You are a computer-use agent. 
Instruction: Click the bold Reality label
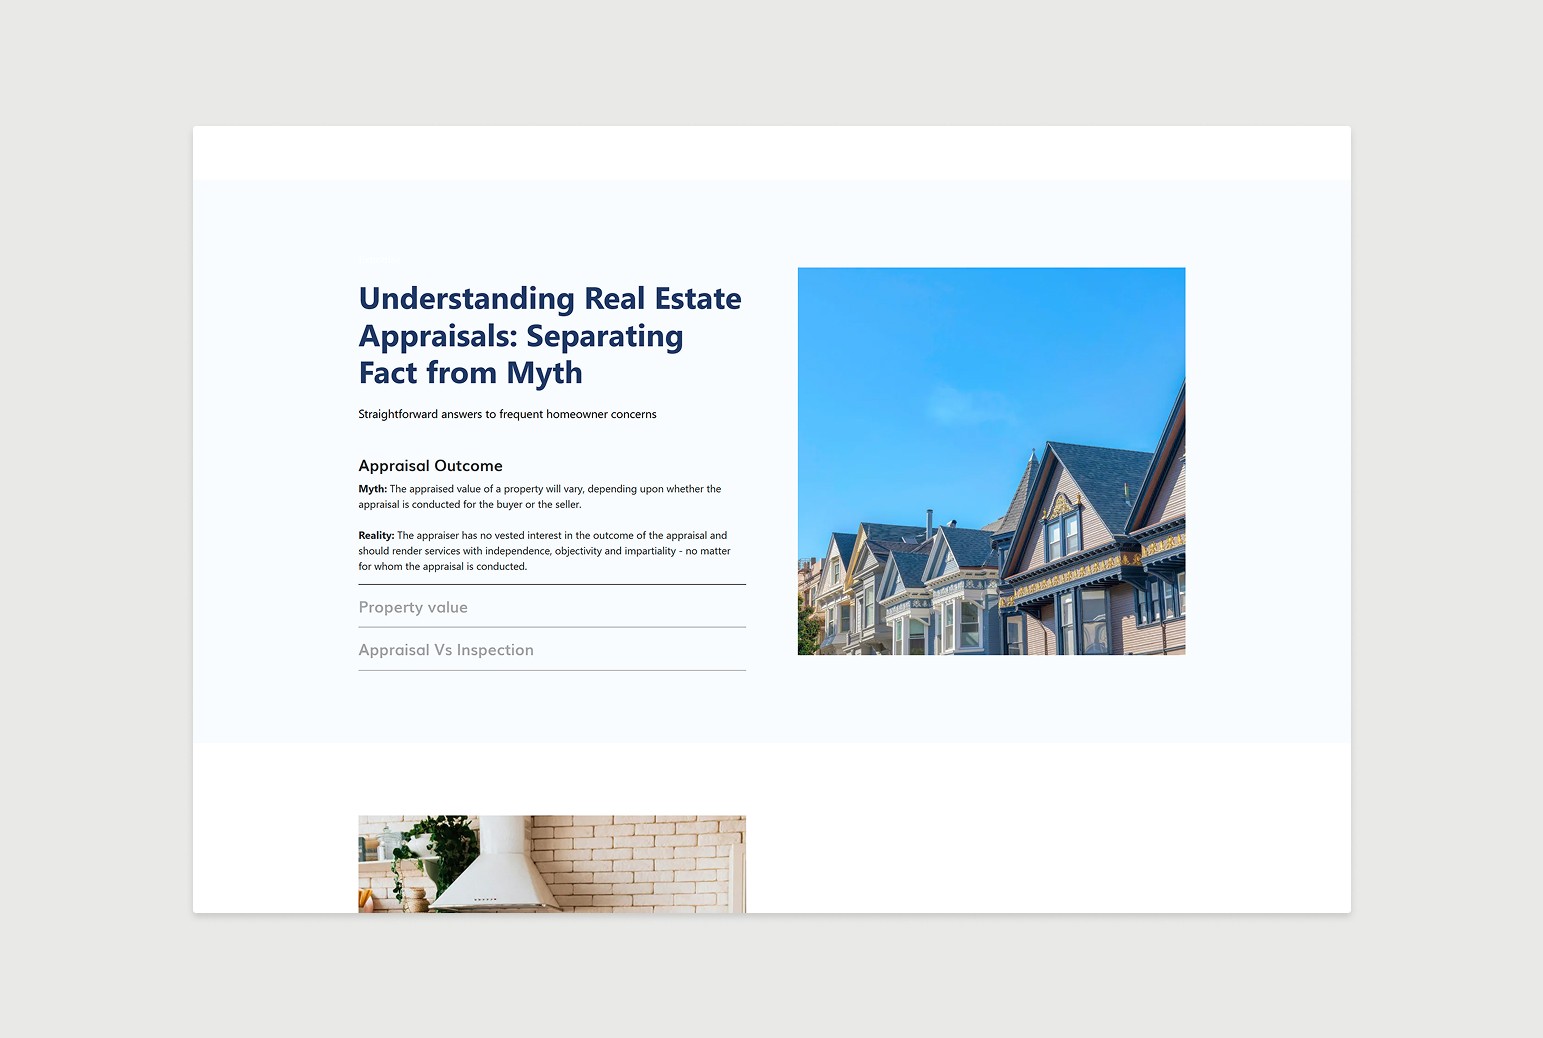(375, 535)
